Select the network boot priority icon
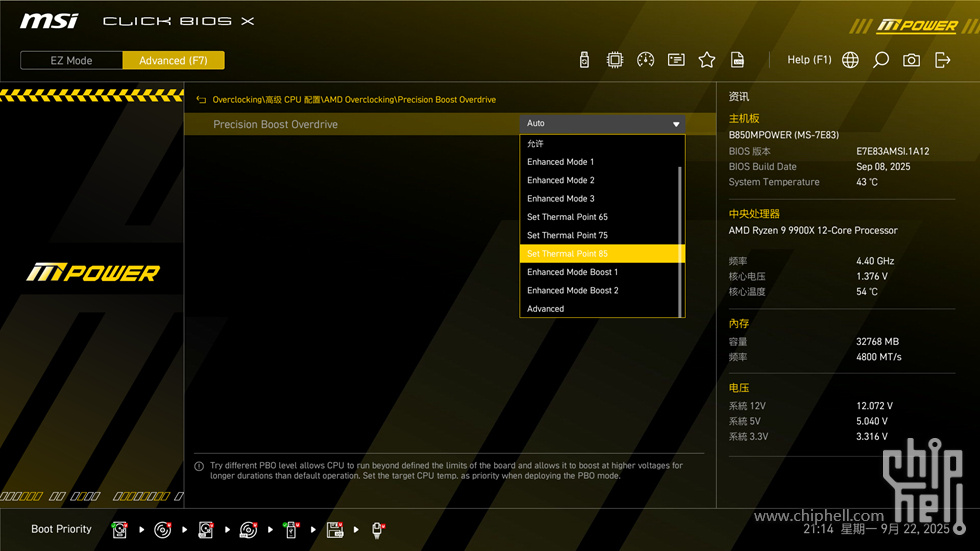 click(x=378, y=530)
